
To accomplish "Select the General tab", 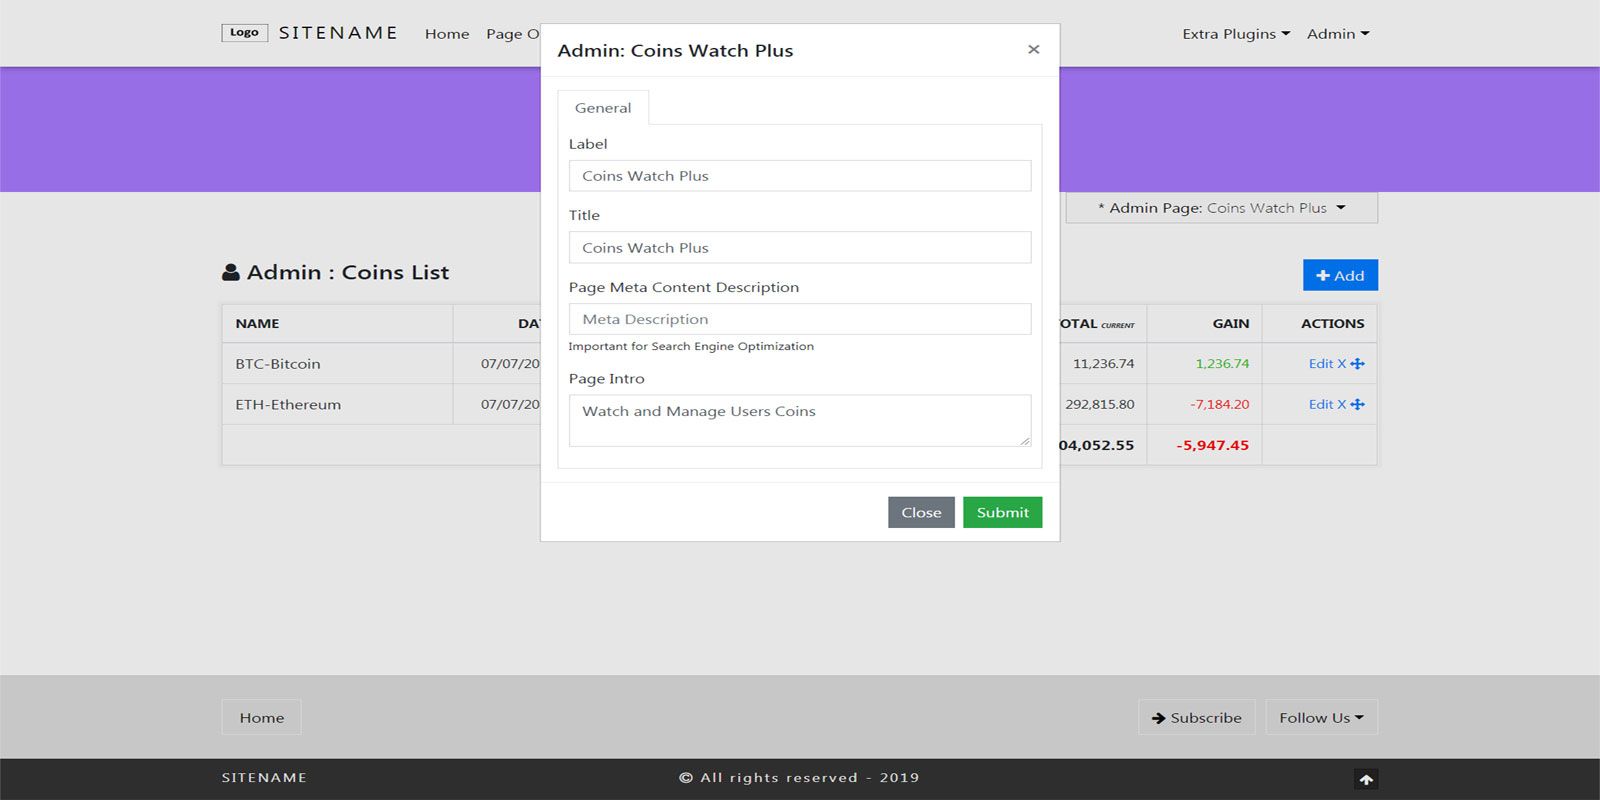I will [603, 108].
